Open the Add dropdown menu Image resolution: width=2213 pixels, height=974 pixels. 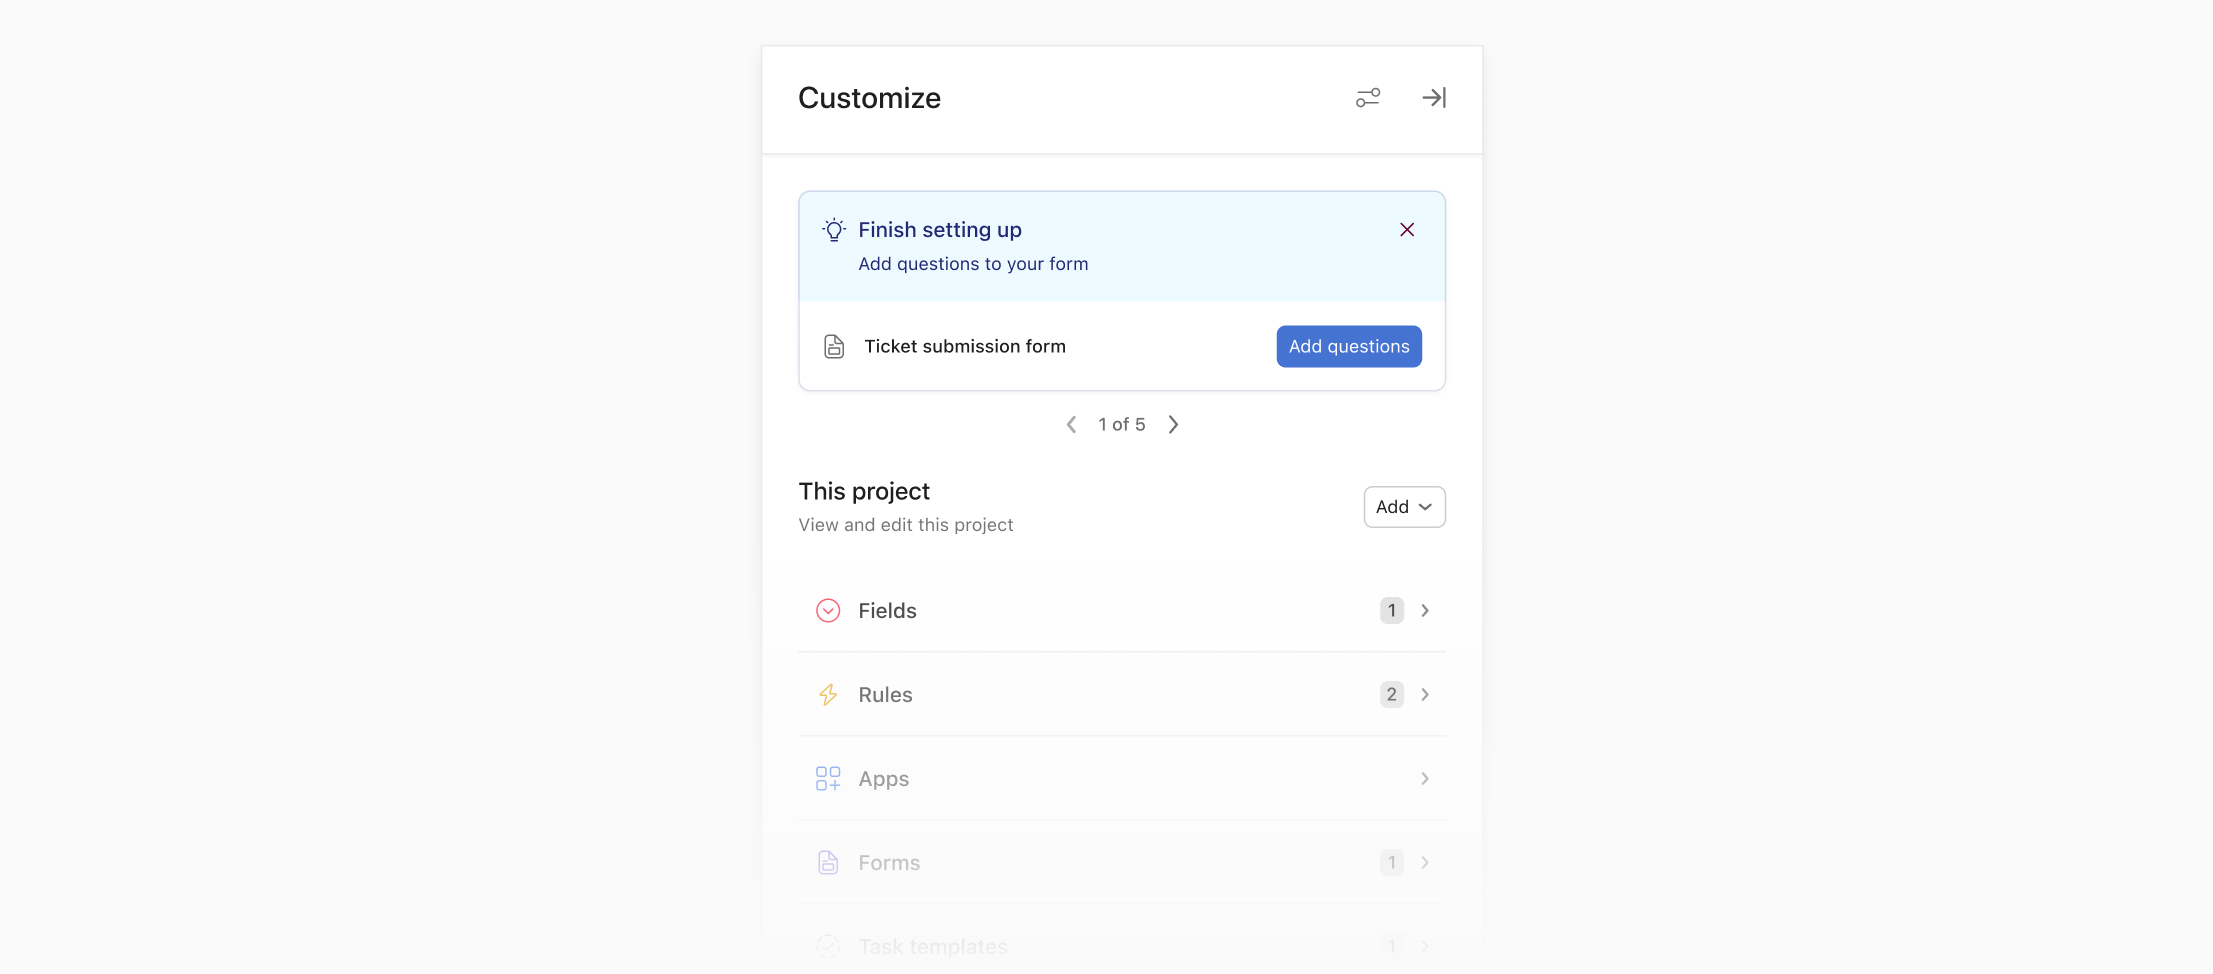[1404, 507]
